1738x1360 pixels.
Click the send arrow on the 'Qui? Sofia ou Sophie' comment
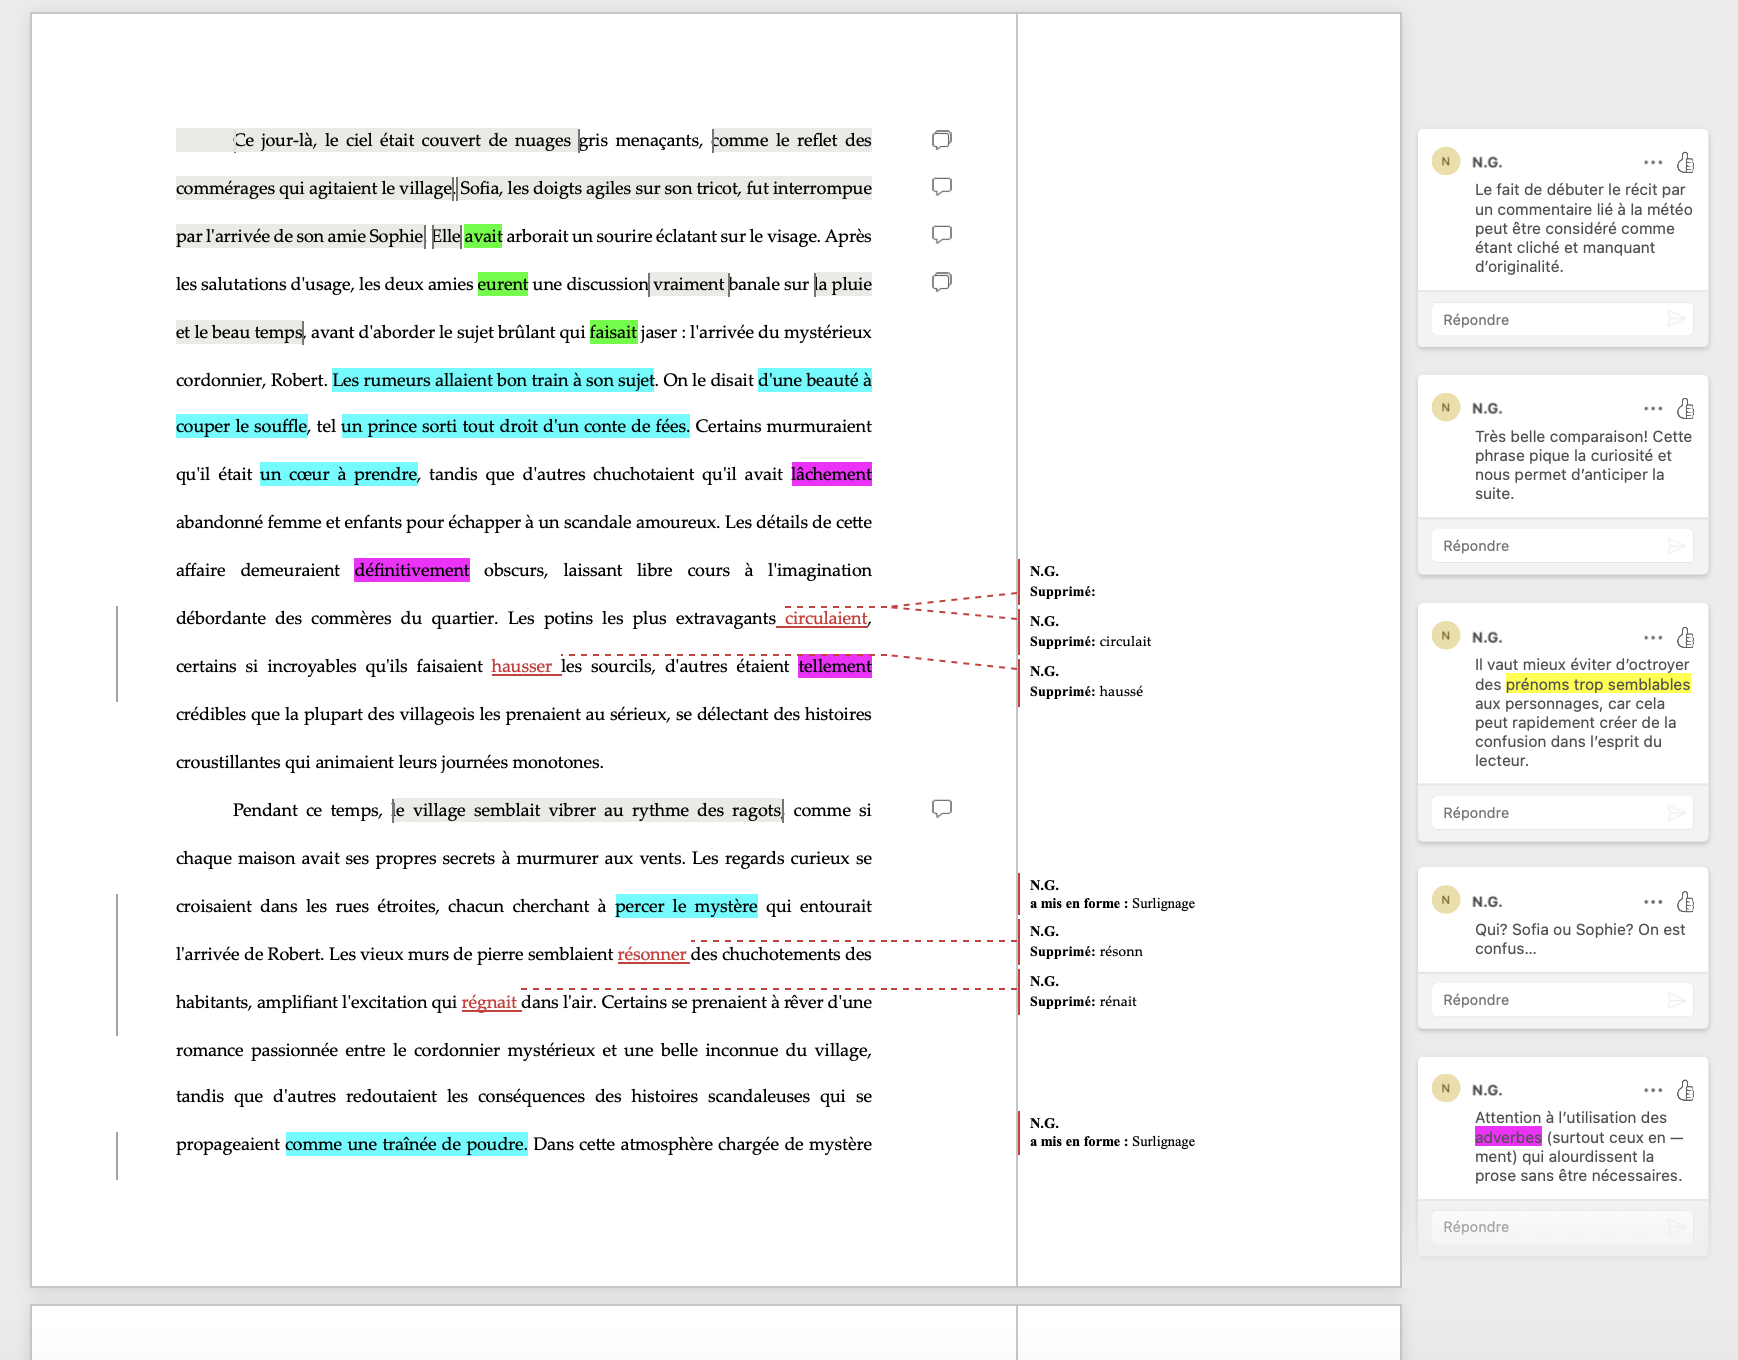1676,999
